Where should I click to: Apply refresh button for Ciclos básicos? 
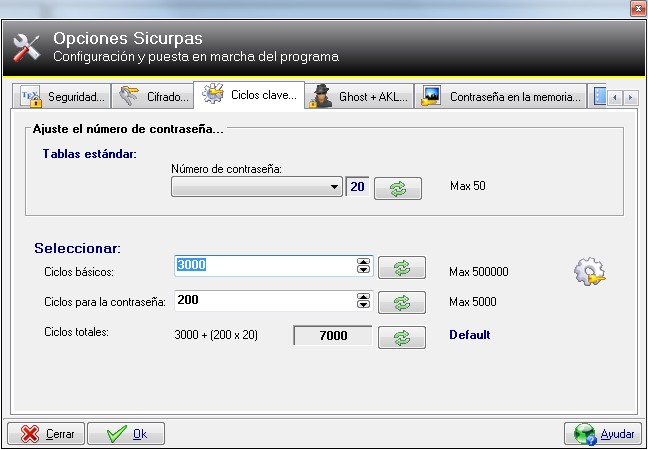point(402,268)
